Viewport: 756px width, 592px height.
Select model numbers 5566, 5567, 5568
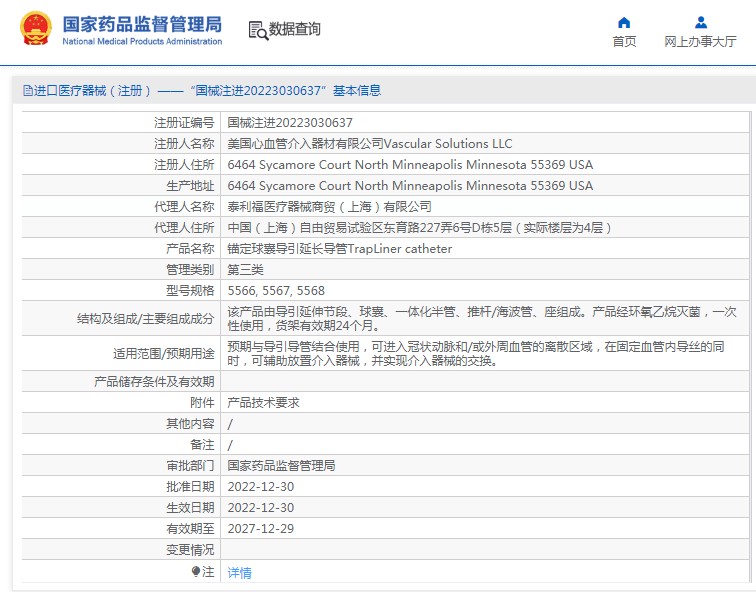tap(276, 291)
